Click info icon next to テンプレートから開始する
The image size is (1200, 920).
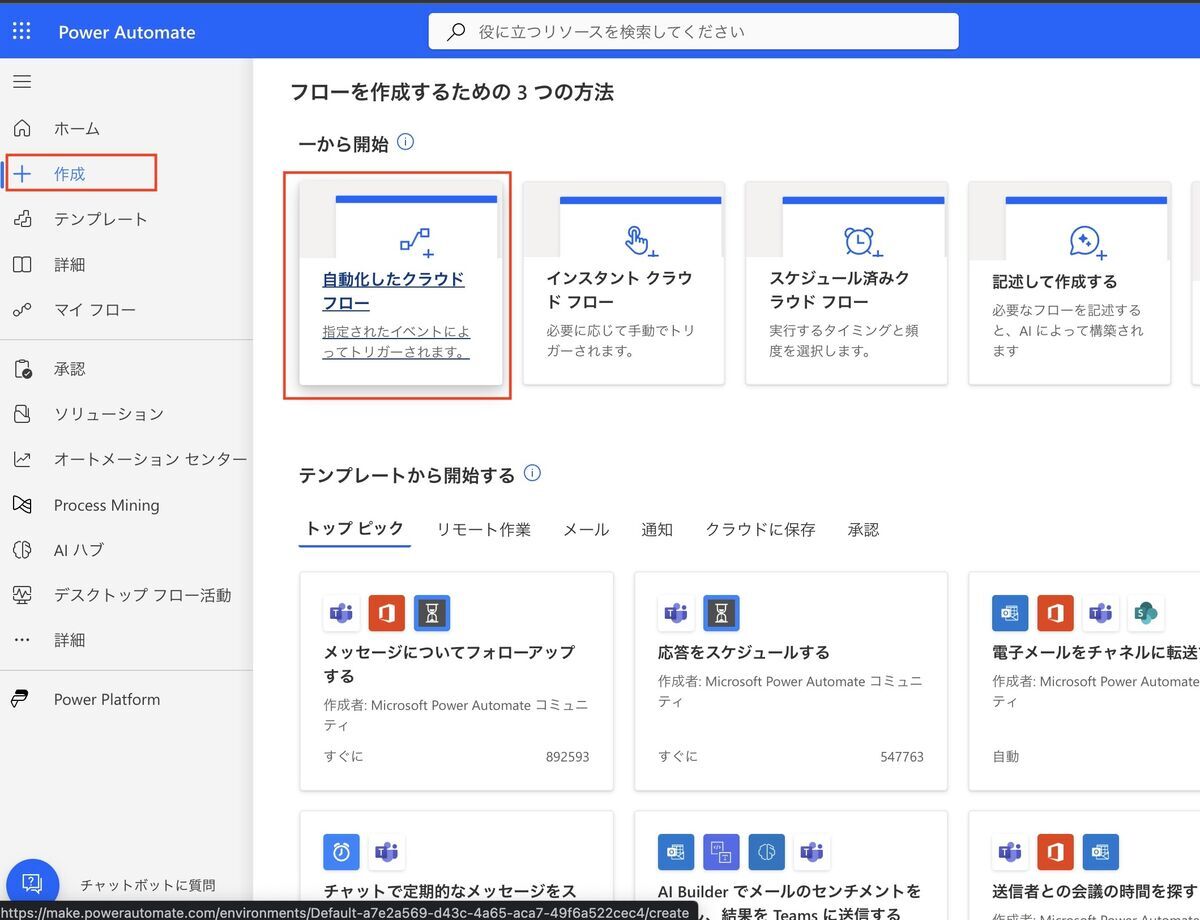tap(532, 473)
